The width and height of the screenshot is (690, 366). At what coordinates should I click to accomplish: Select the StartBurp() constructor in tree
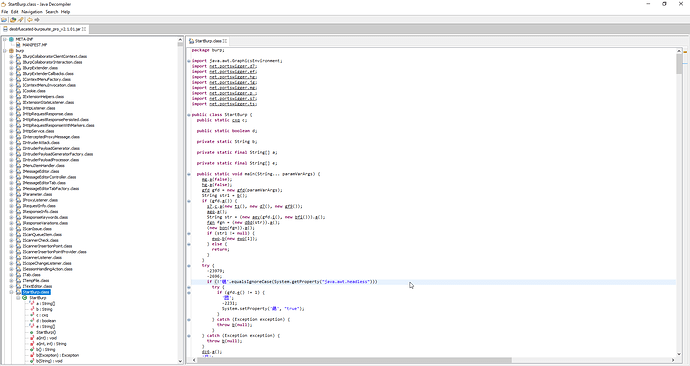46,333
